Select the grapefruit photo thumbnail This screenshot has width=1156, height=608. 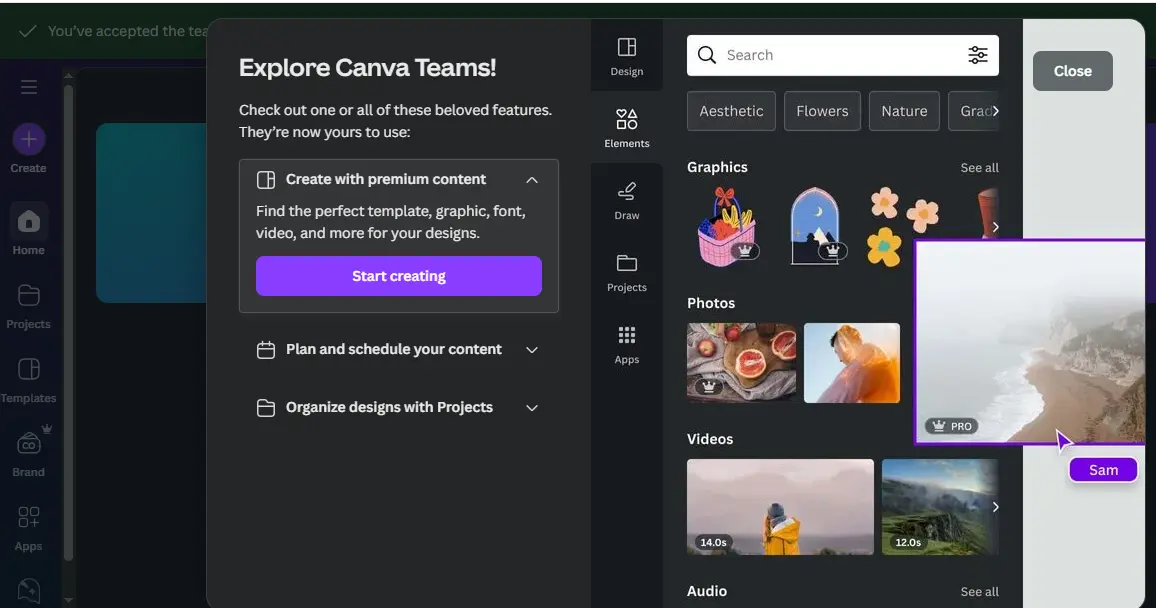click(741, 363)
